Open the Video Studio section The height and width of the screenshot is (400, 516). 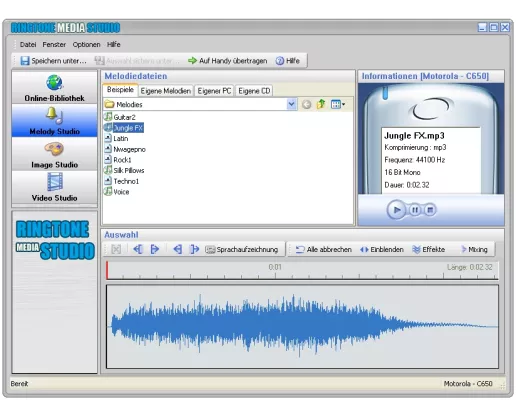54,187
